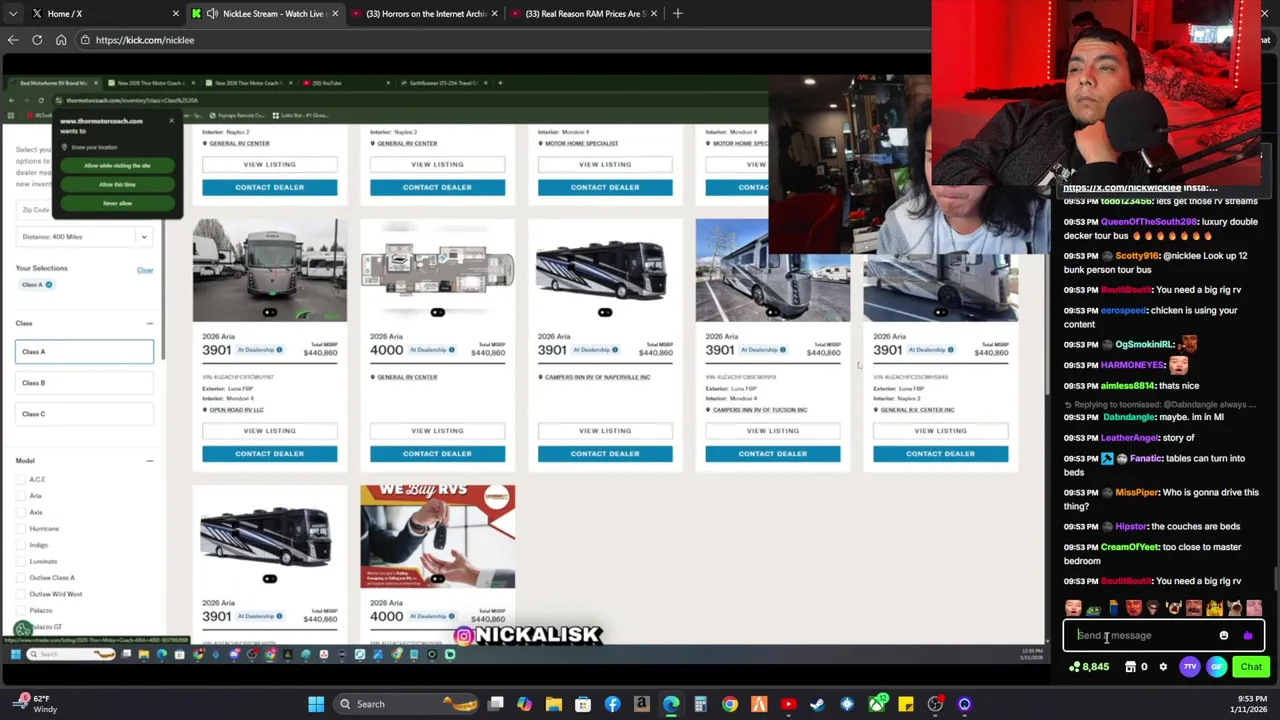
Task: Open the YouTube taskbar icon
Action: (789, 704)
